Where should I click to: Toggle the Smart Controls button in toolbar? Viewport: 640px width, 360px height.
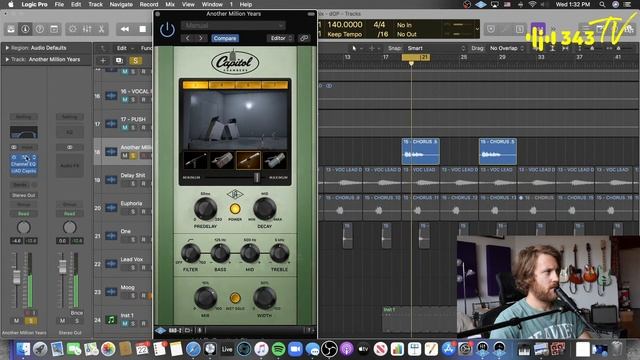pos(73,29)
